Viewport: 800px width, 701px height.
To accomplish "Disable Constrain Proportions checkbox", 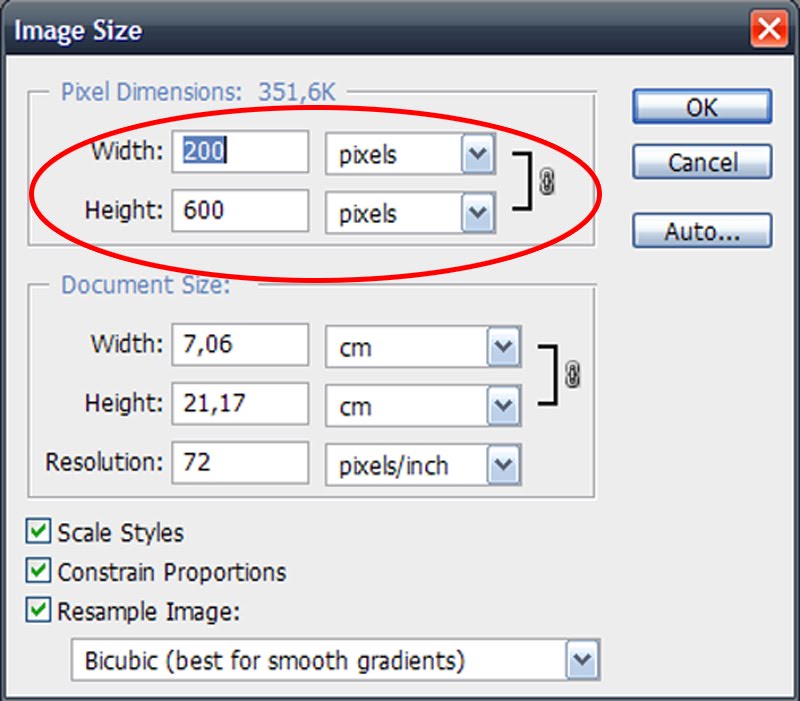I will pyautogui.click(x=38, y=571).
